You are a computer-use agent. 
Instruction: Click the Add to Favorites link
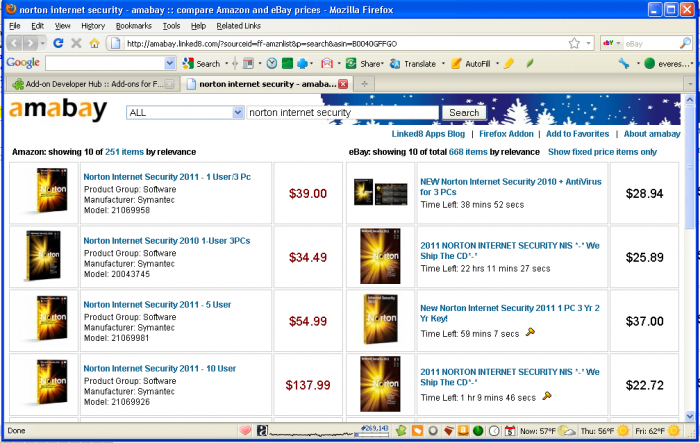click(x=577, y=134)
